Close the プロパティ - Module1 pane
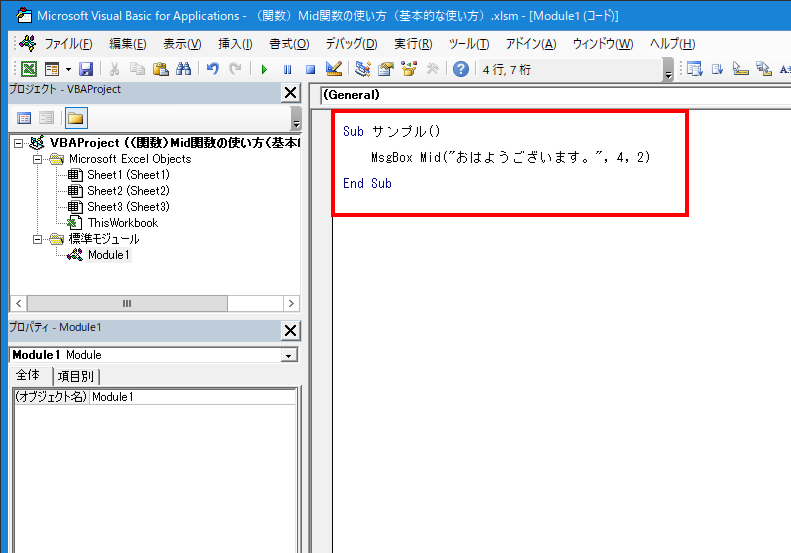 291,331
